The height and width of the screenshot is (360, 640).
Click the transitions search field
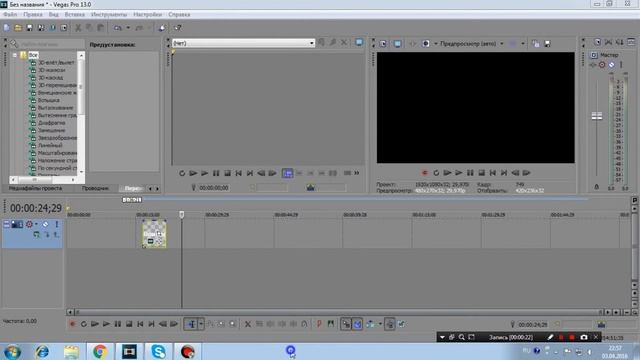point(51,44)
